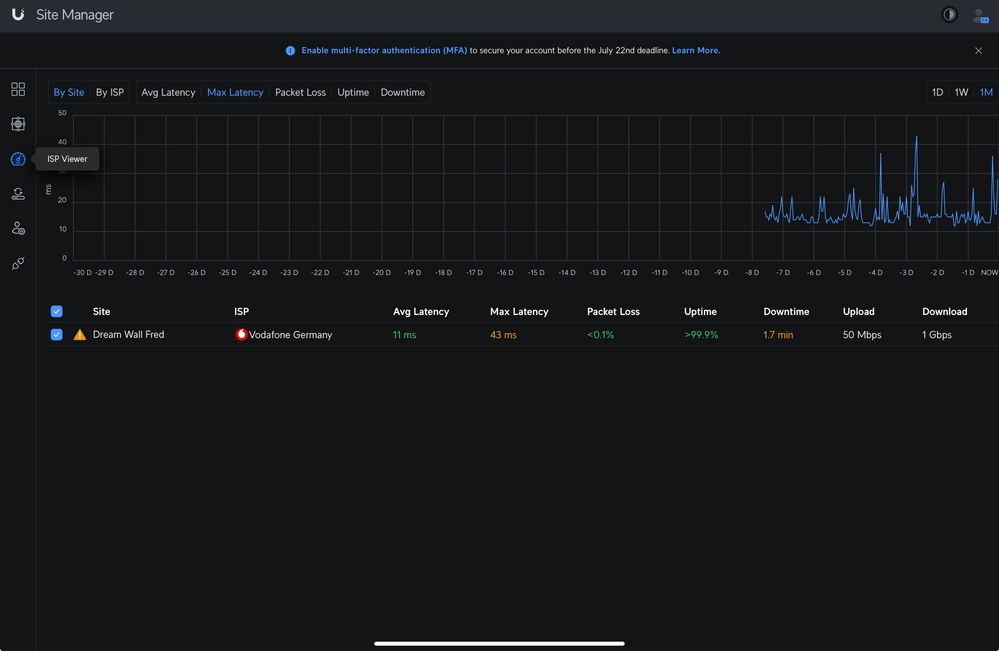The width and height of the screenshot is (999, 651).
Task: Show the Downtime metric chart
Action: 402,92
